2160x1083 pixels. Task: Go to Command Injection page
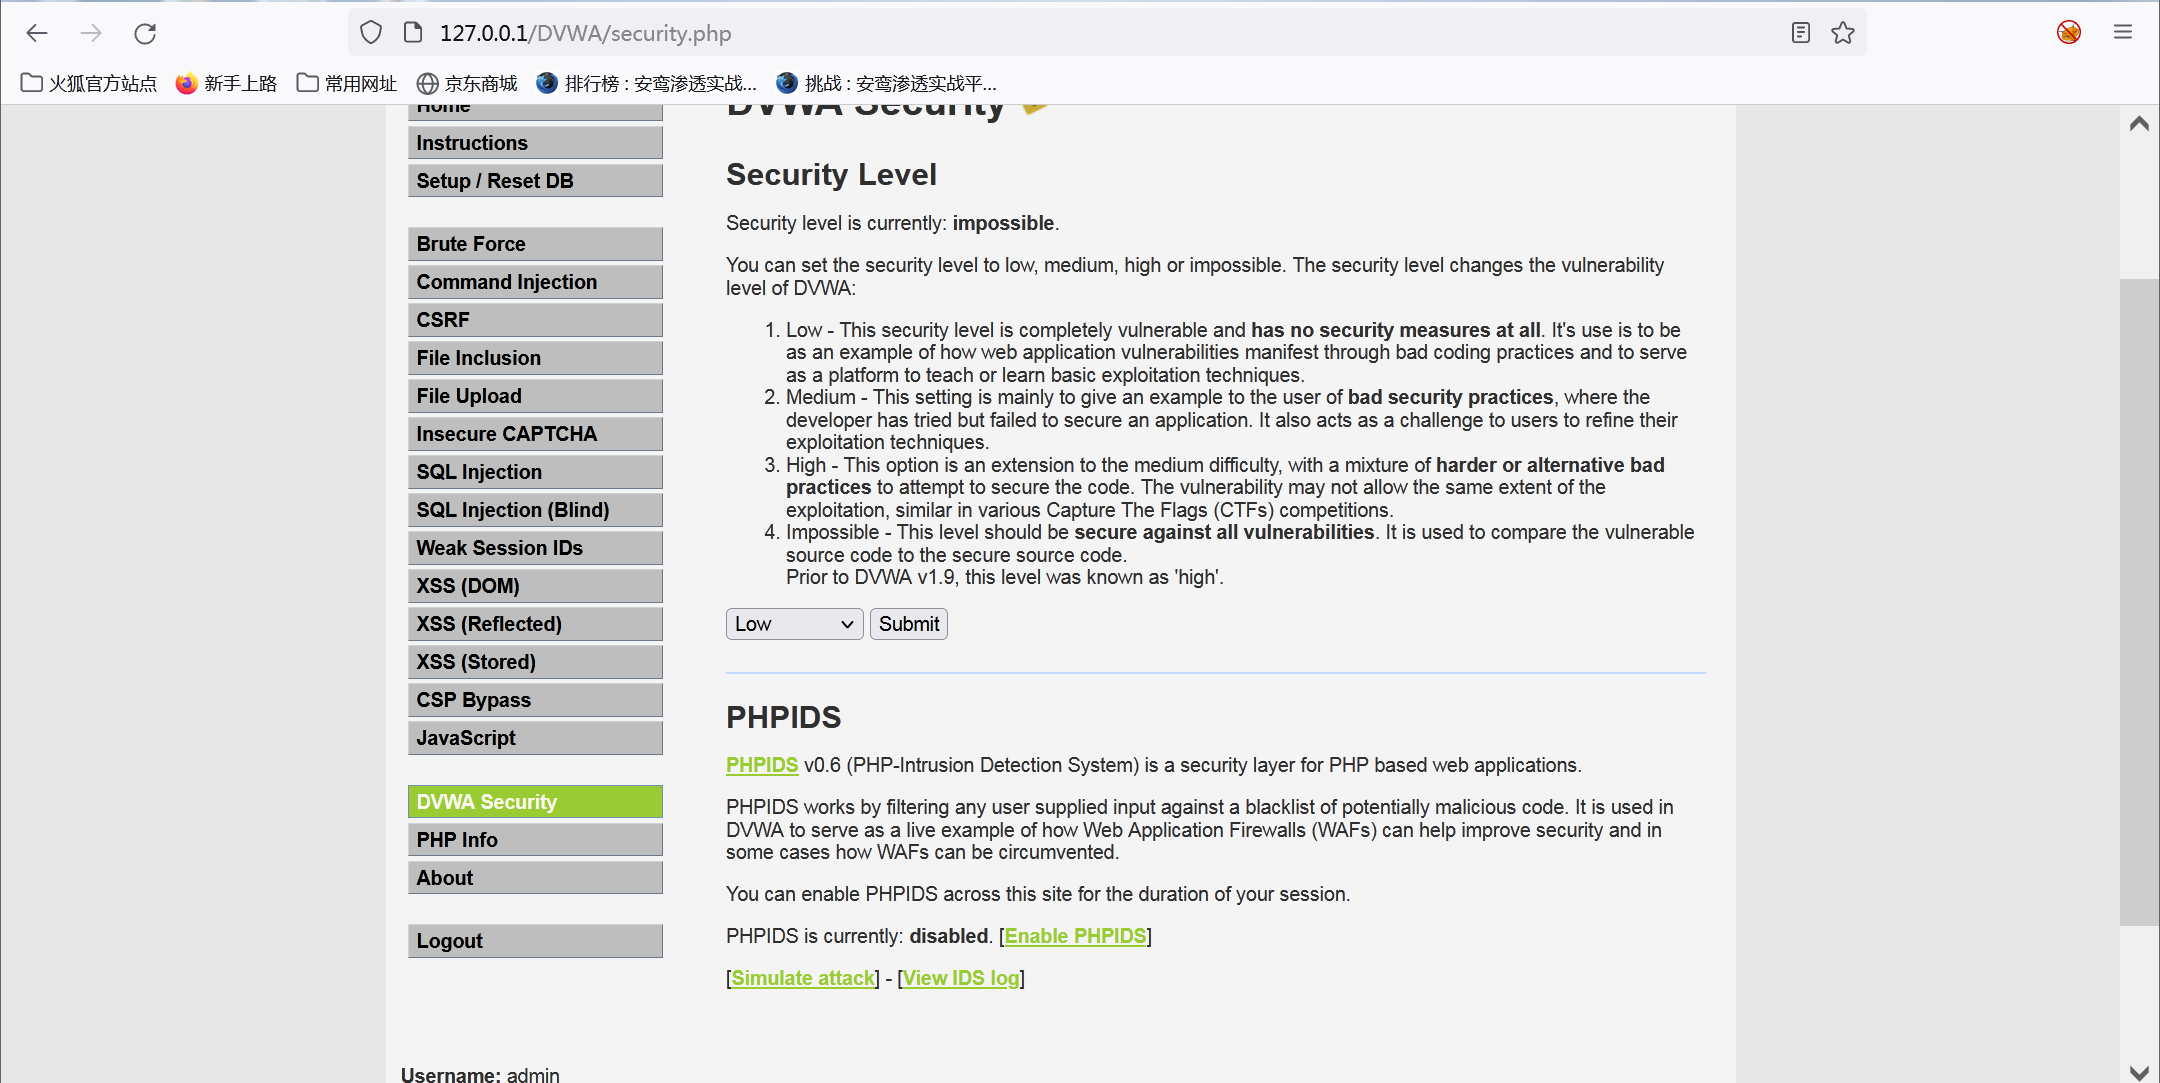click(x=535, y=282)
